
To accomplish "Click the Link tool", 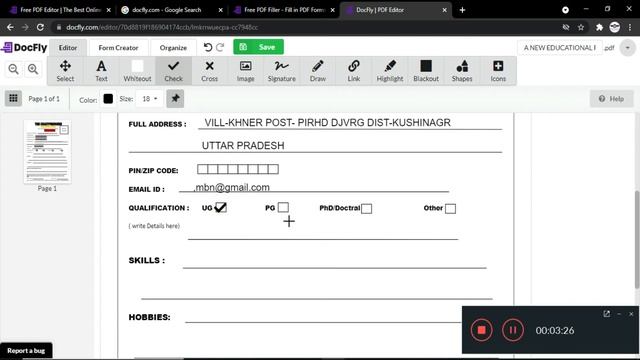I will pyautogui.click(x=354, y=71).
